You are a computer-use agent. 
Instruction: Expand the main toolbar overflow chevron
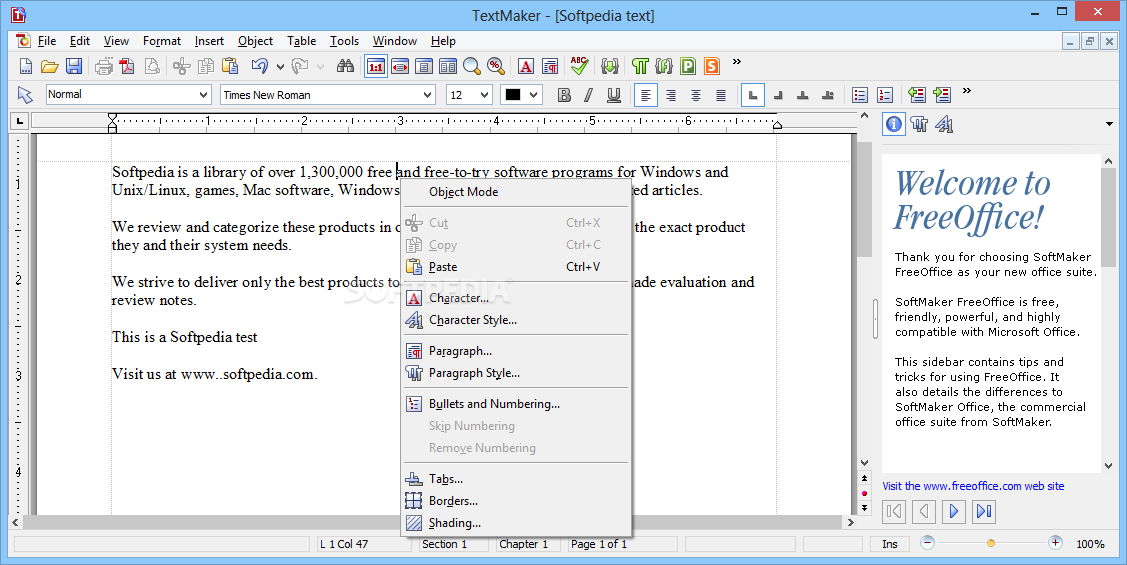click(737, 62)
